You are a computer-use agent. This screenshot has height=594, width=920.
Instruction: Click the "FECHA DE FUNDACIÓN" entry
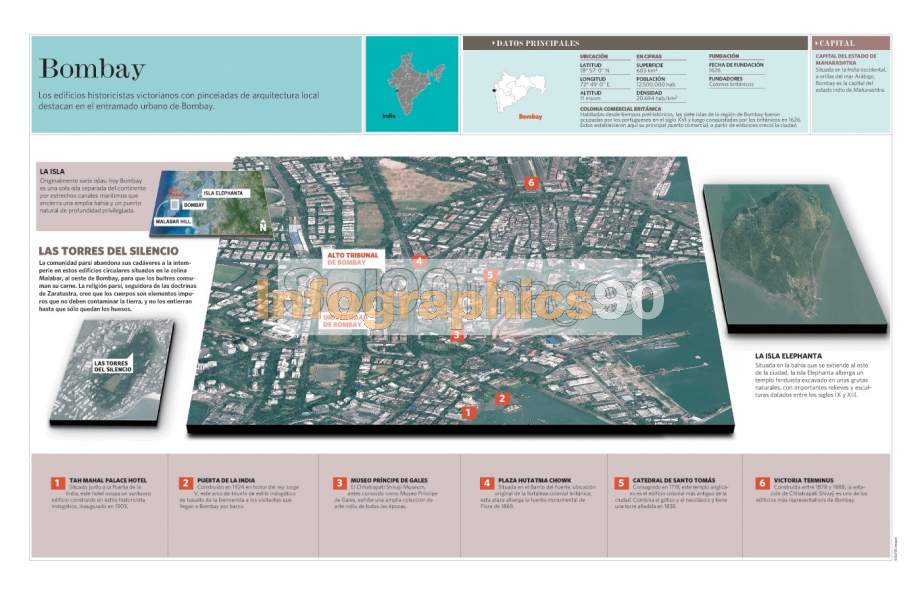point(736,67)
